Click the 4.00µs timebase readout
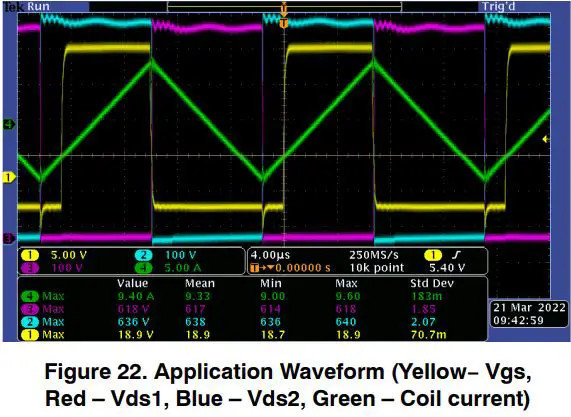This screenshot has width=571, height=417. (270, 255)
